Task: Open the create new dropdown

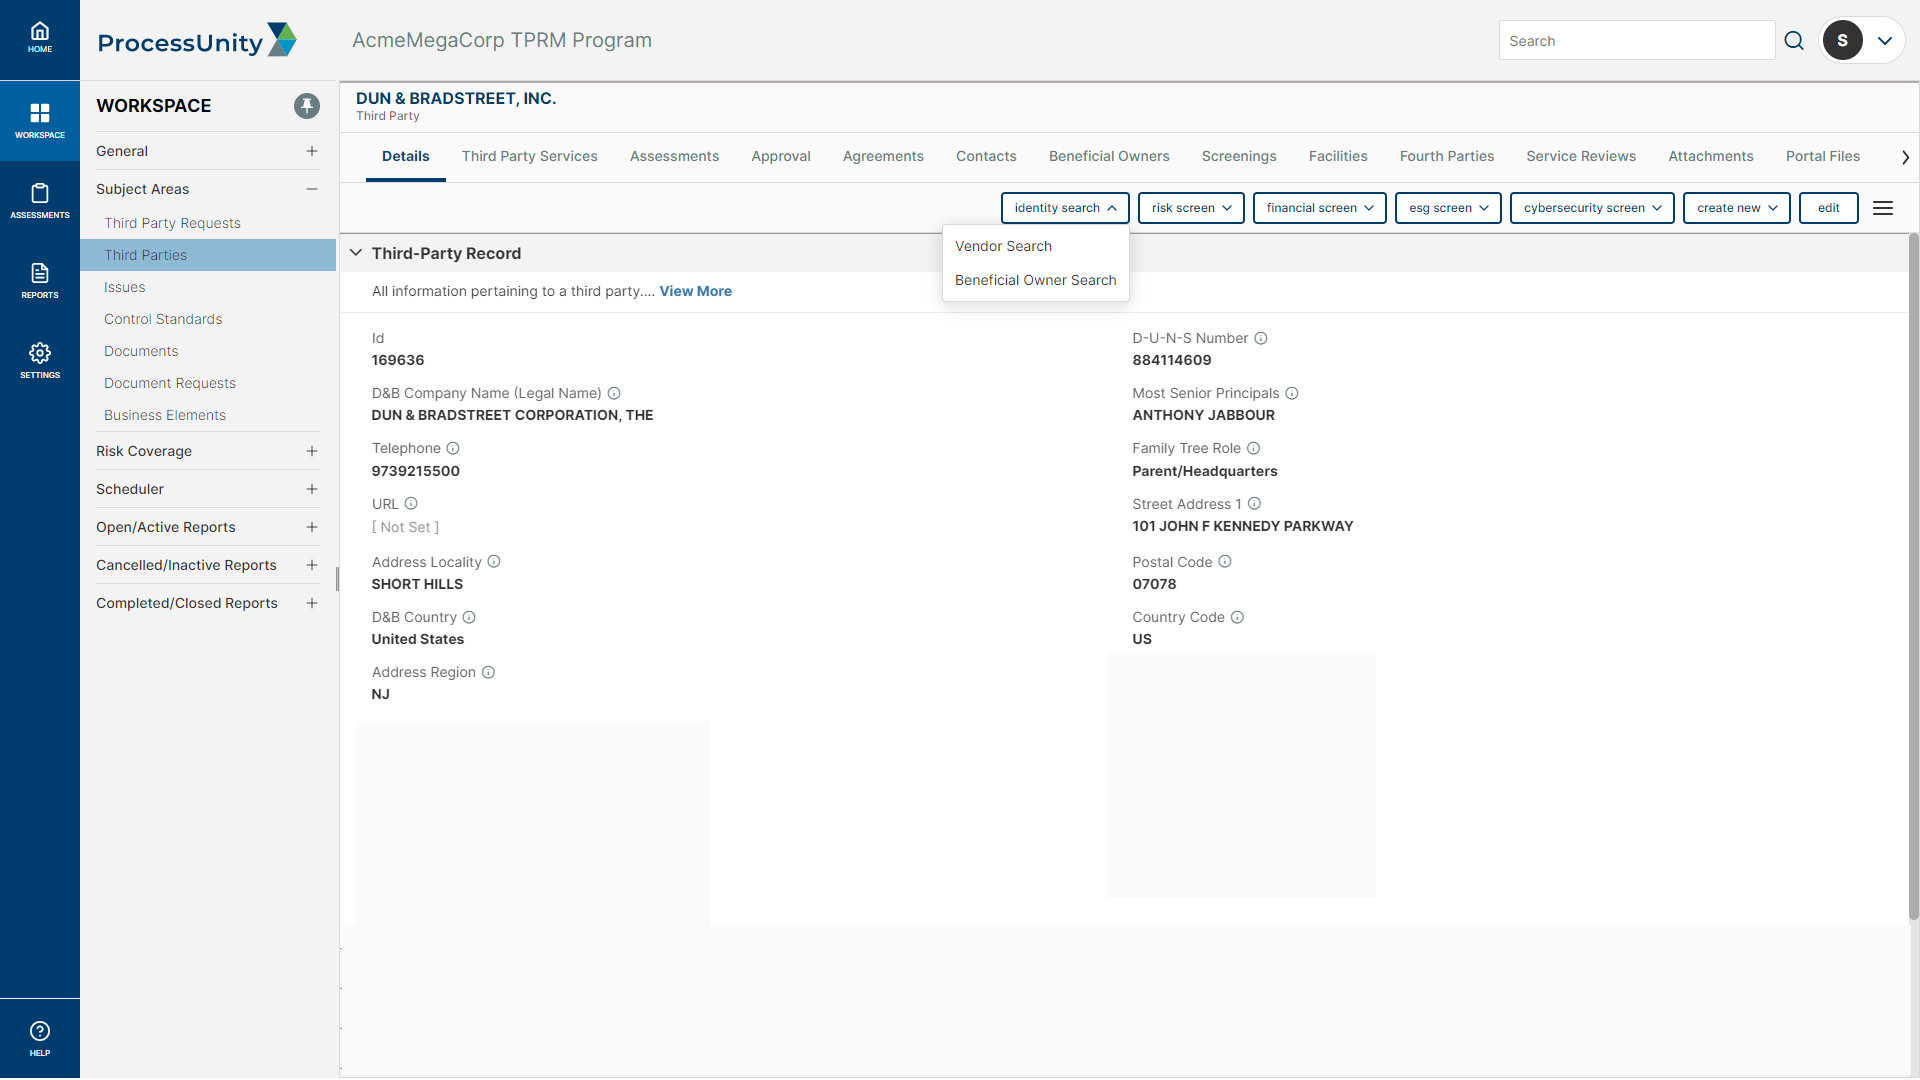Action: (x=1736, y=208)
